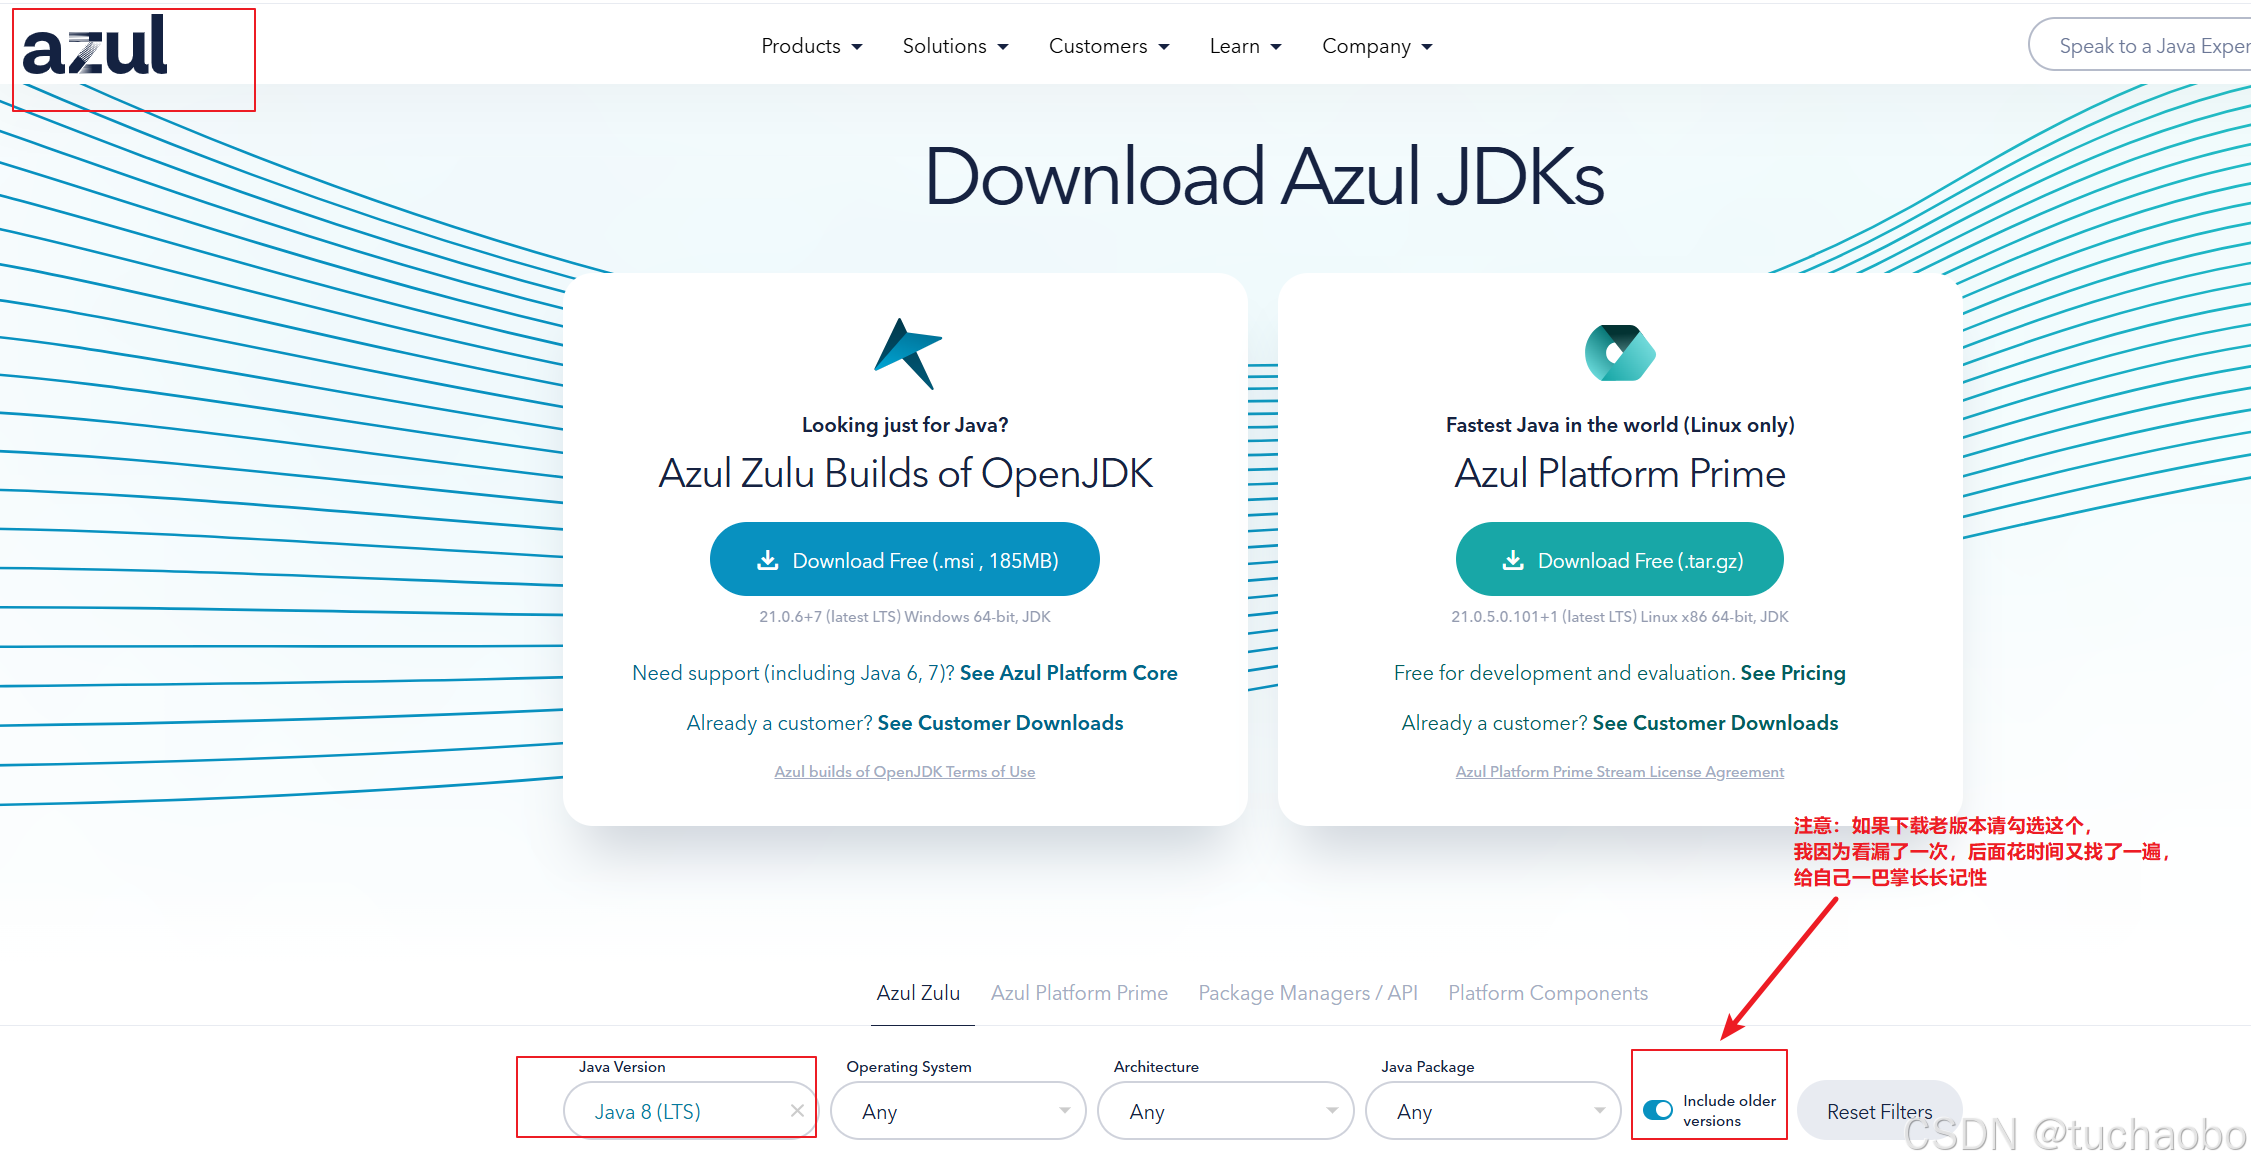
Task: Clear the Java 8 (LTS) filter with the x
Action: coord(797,1110)
